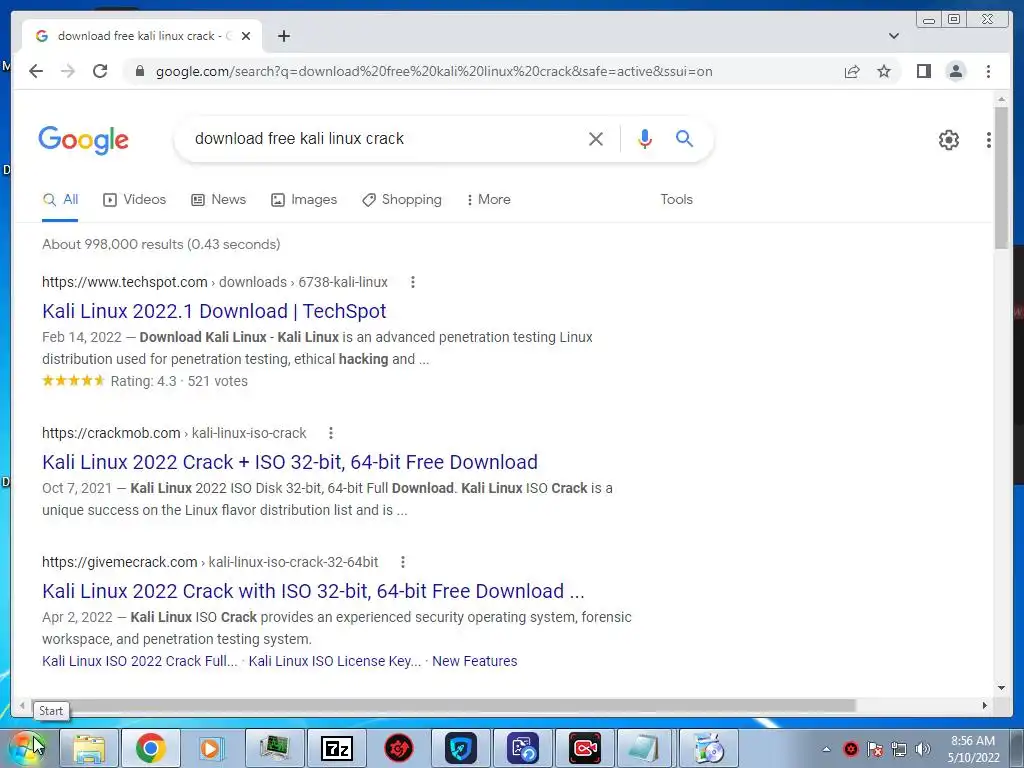This screenshot has width=1024, height=768.
Task: Open search Tools options
Action: [x=676, y=199]
